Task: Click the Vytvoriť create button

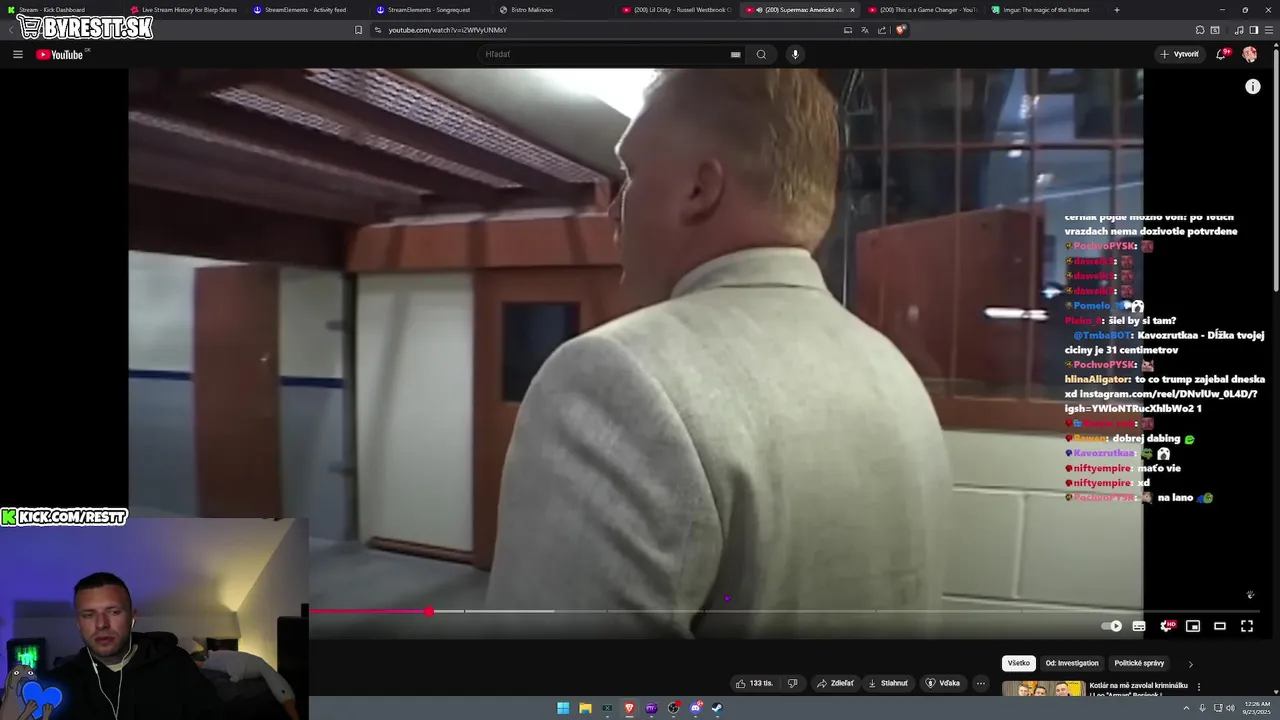Action: pyautogui.click(x=1179, y=54)
